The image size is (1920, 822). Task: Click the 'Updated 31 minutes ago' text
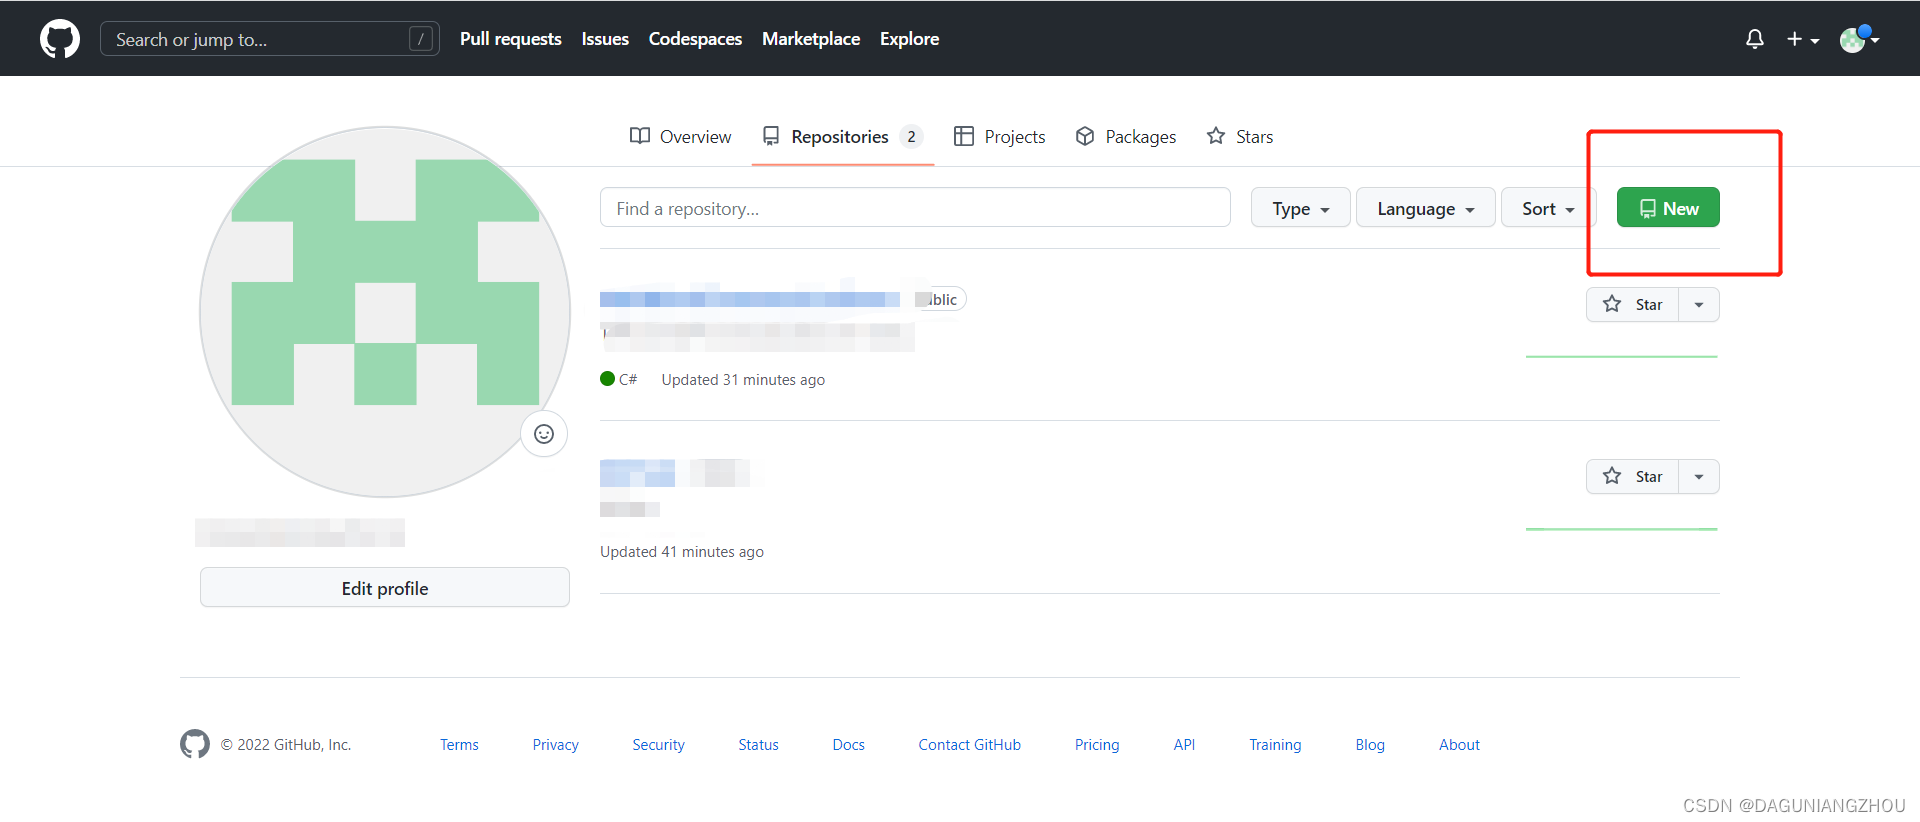(743, 380)
